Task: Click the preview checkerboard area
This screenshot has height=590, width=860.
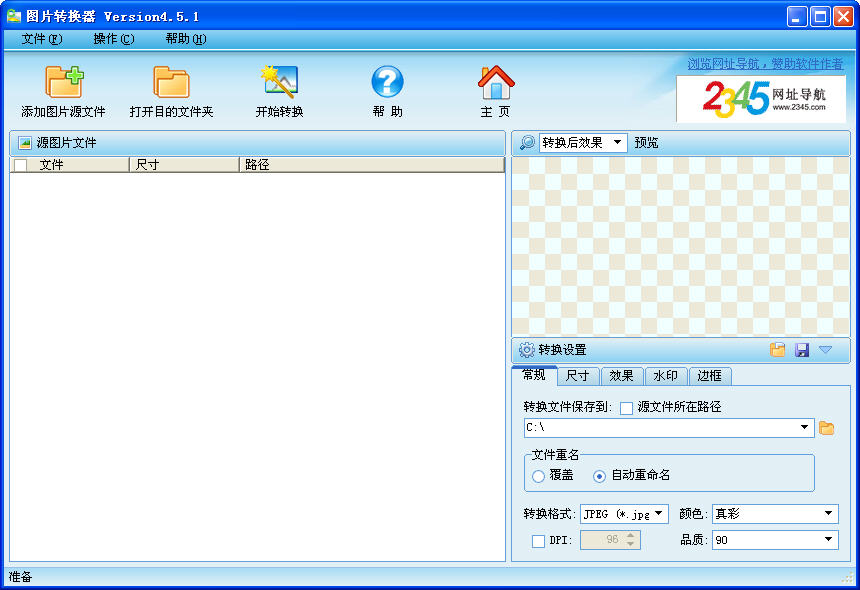Action: pos(680,246)
